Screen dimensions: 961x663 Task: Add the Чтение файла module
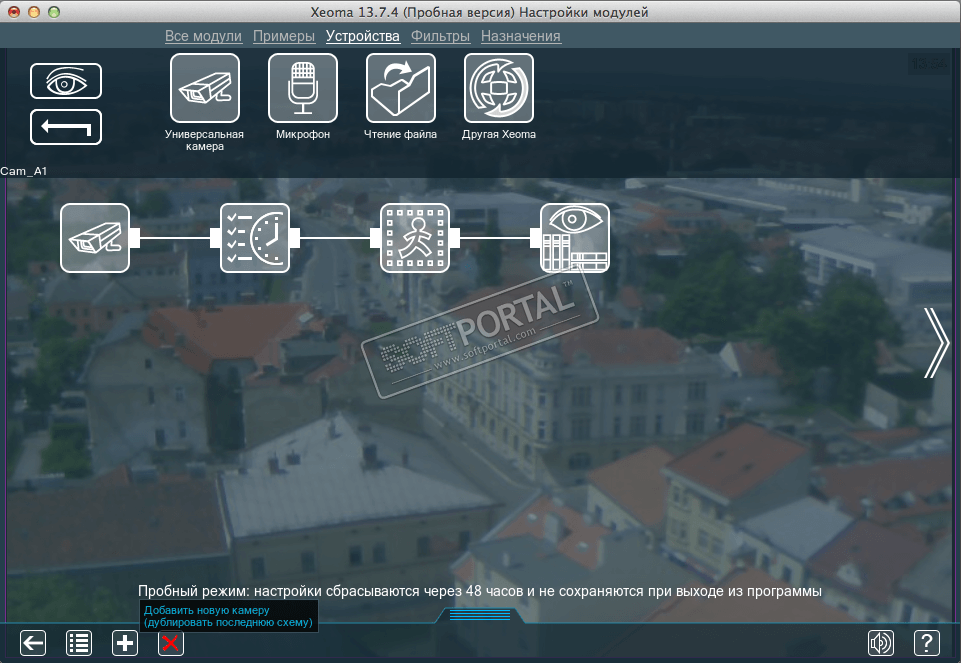click(x=401, y=88)
